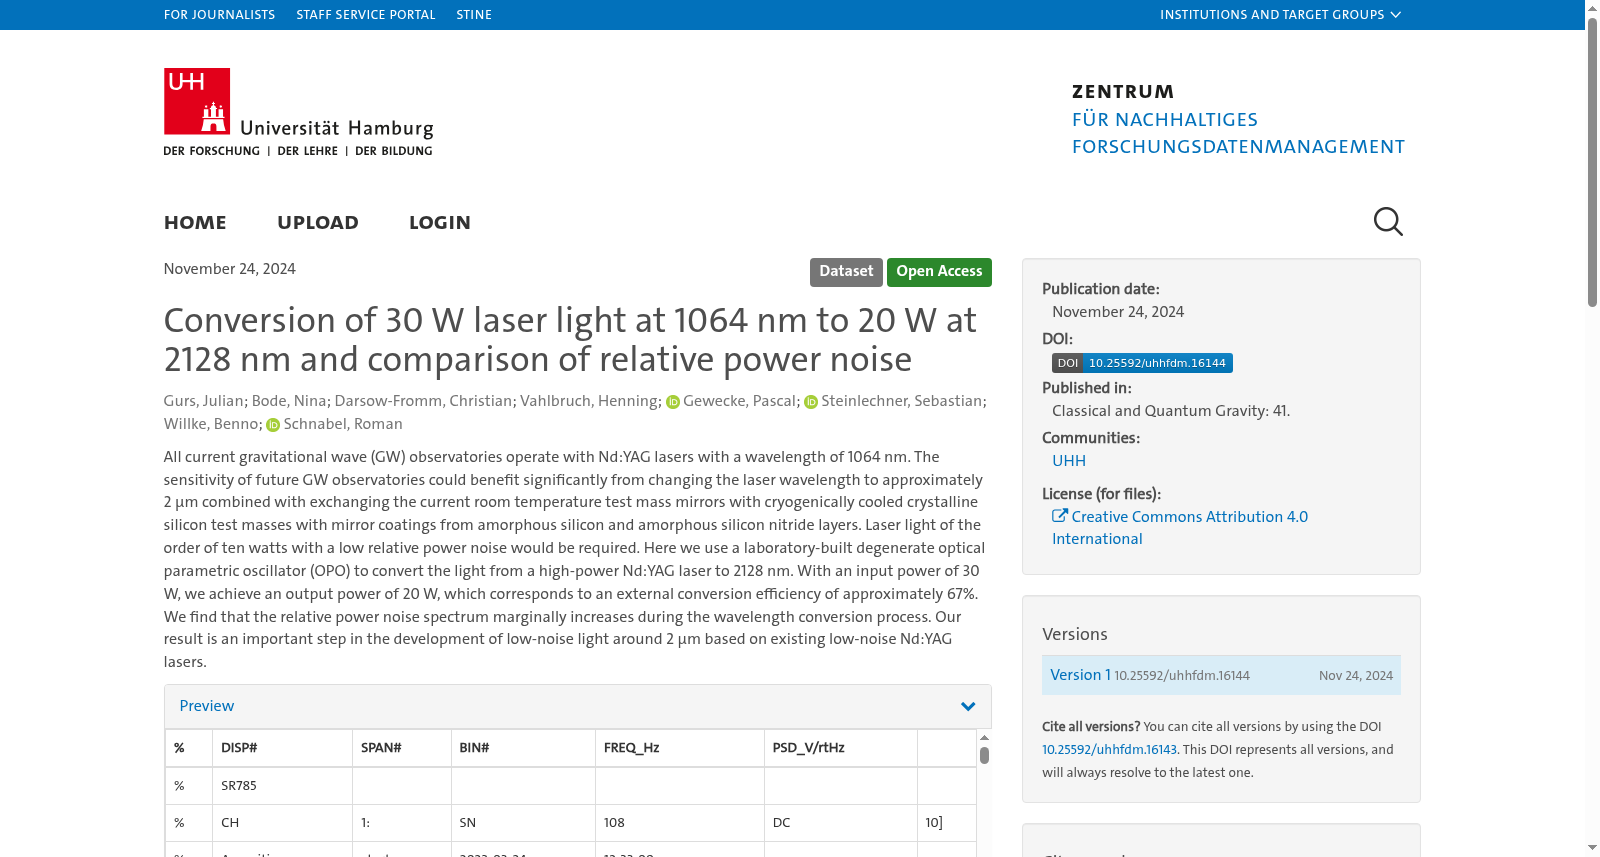Click author Vahlbruch, Henning
The image size is (1600, 857).
pos(589,401)
